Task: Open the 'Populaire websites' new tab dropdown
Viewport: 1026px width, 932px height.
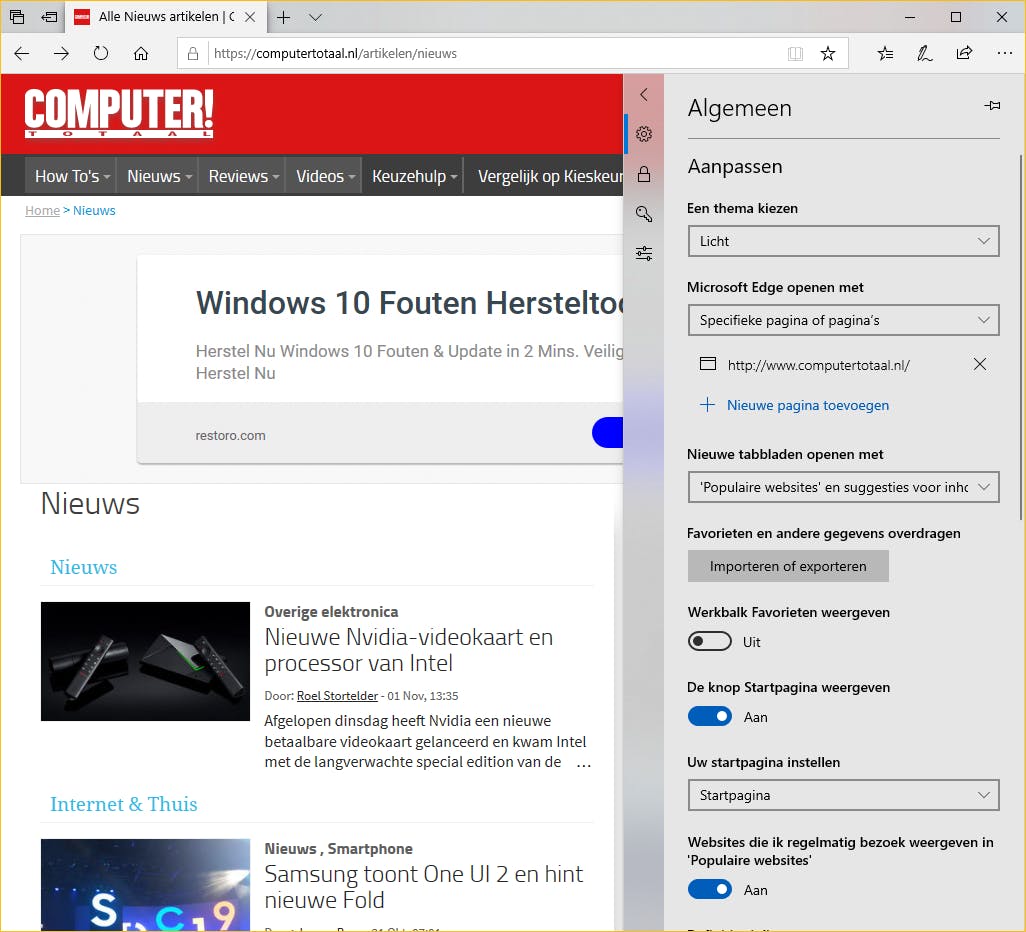Action: 843,488
